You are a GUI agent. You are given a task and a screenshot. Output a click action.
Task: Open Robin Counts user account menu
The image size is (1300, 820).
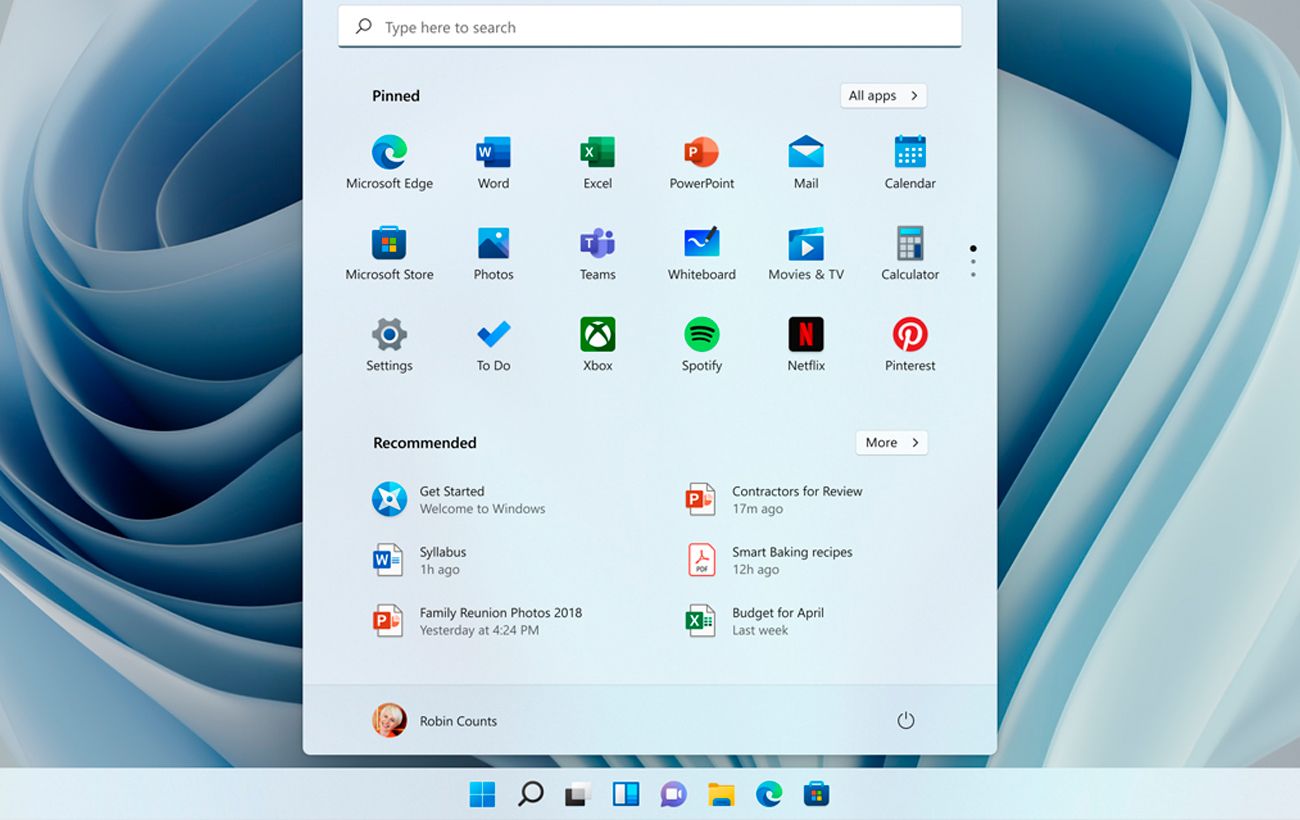pyautogui.click(x=435, y=721)
